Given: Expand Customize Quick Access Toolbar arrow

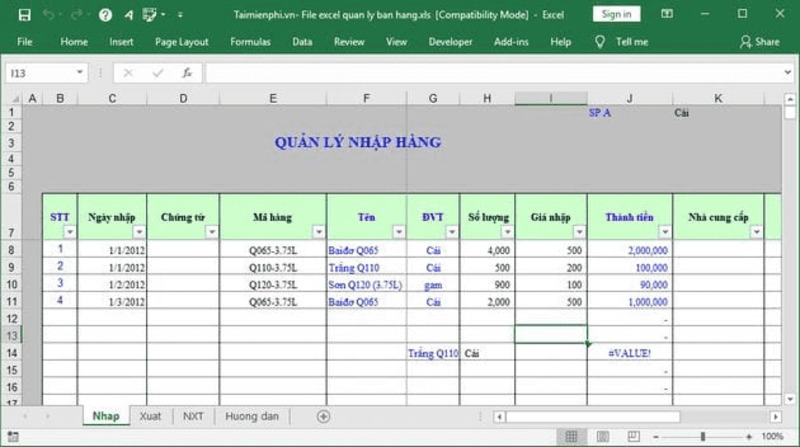Looking at the screenshot, I should tap(180, 15).
